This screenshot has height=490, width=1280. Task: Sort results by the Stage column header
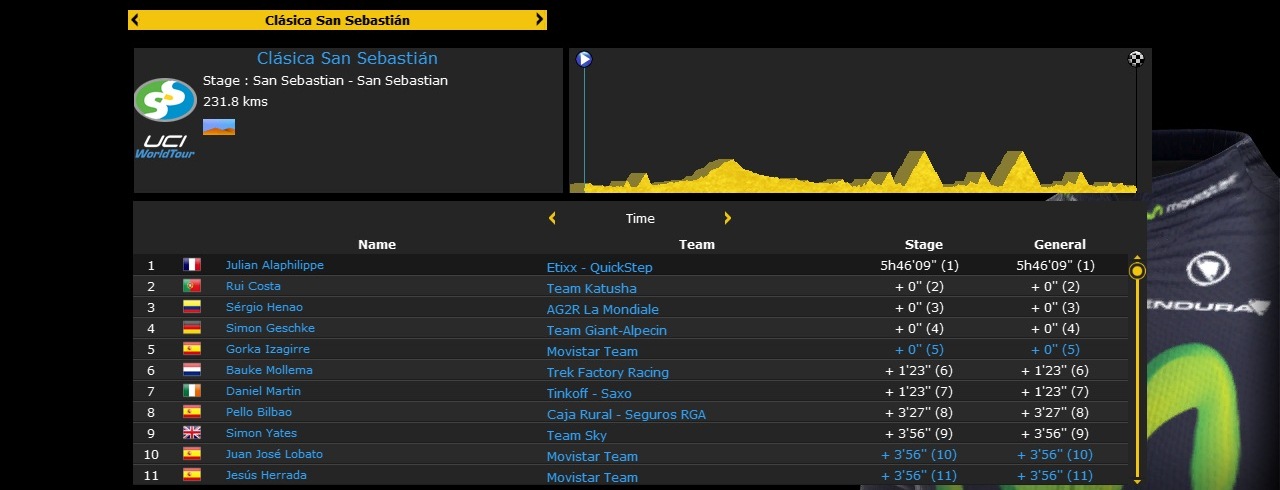(923, 244)
